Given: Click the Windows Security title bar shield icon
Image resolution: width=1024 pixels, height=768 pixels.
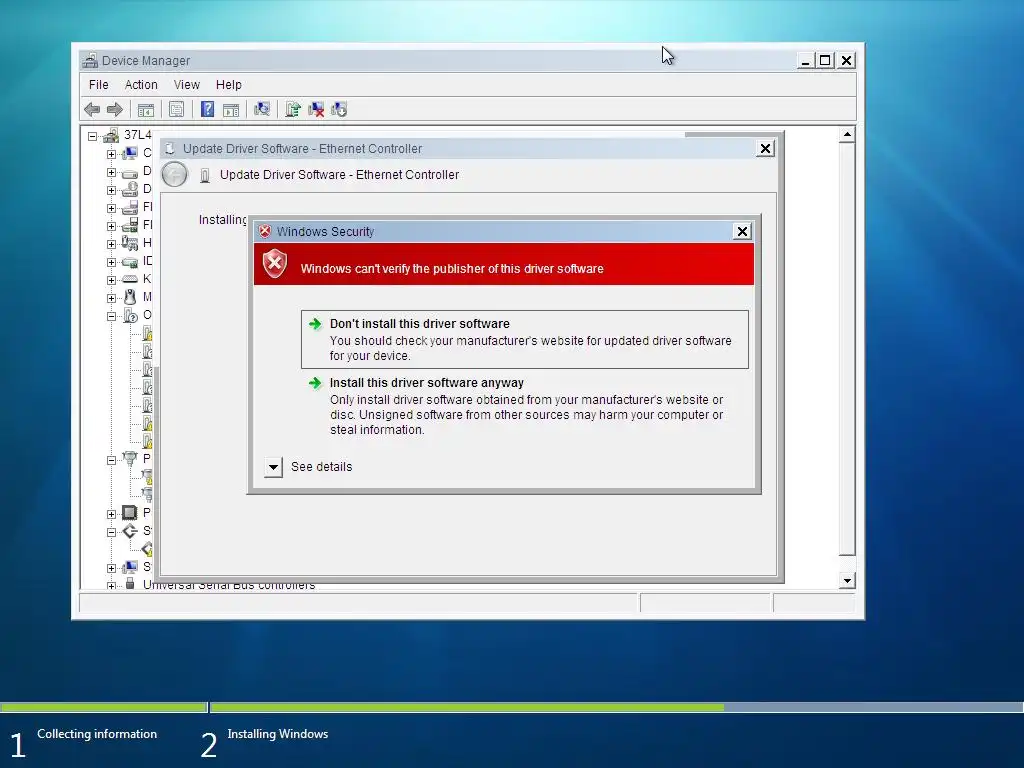Looking at the screenshot, I should [x=264, y=231].
